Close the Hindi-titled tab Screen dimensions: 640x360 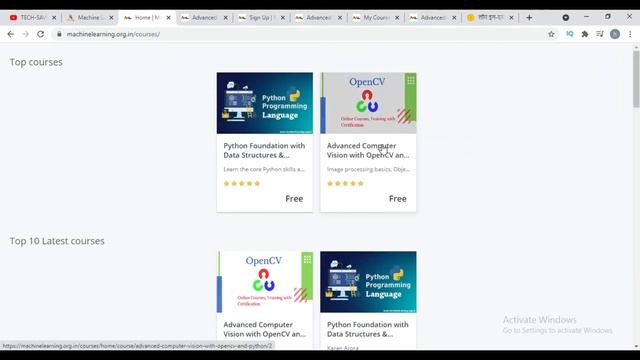511,18
